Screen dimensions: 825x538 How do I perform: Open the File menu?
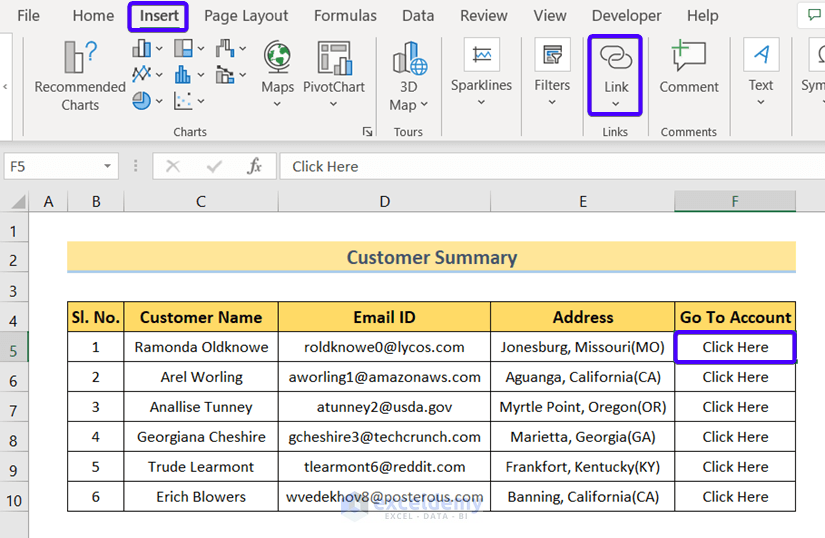[x=29, y=16]
